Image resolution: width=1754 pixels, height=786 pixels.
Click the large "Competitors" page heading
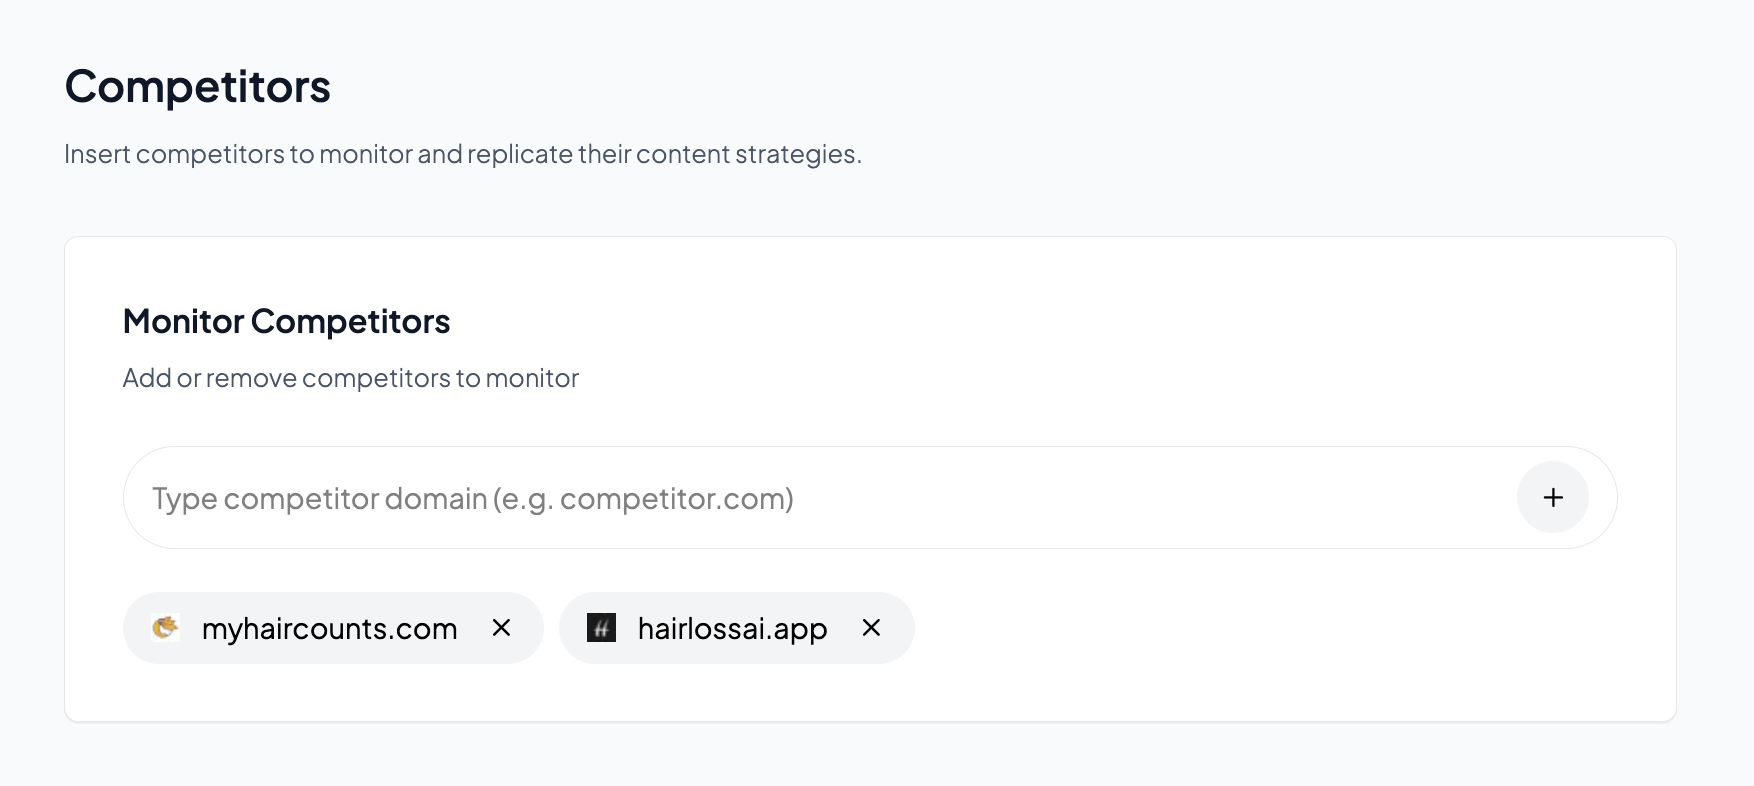coord(197,86)
